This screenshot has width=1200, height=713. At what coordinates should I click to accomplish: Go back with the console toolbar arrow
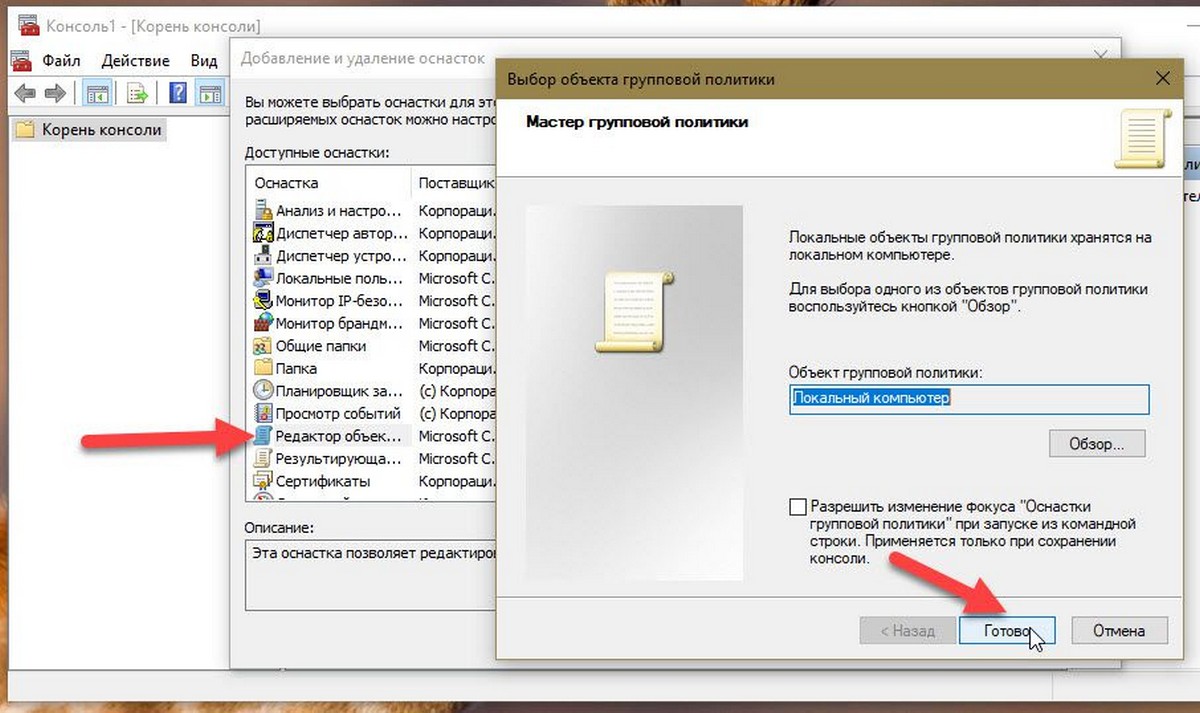[x=26, y=94]
